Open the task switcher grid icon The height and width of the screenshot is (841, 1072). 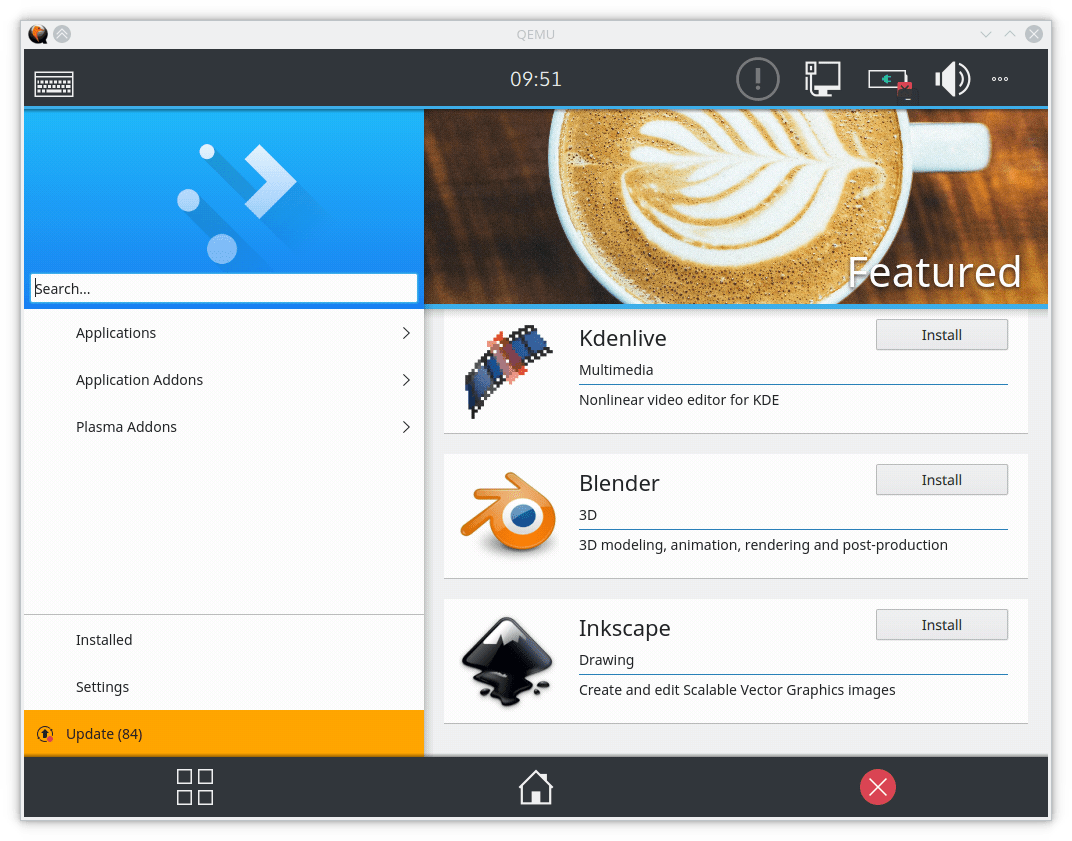(x=195, y=787)
